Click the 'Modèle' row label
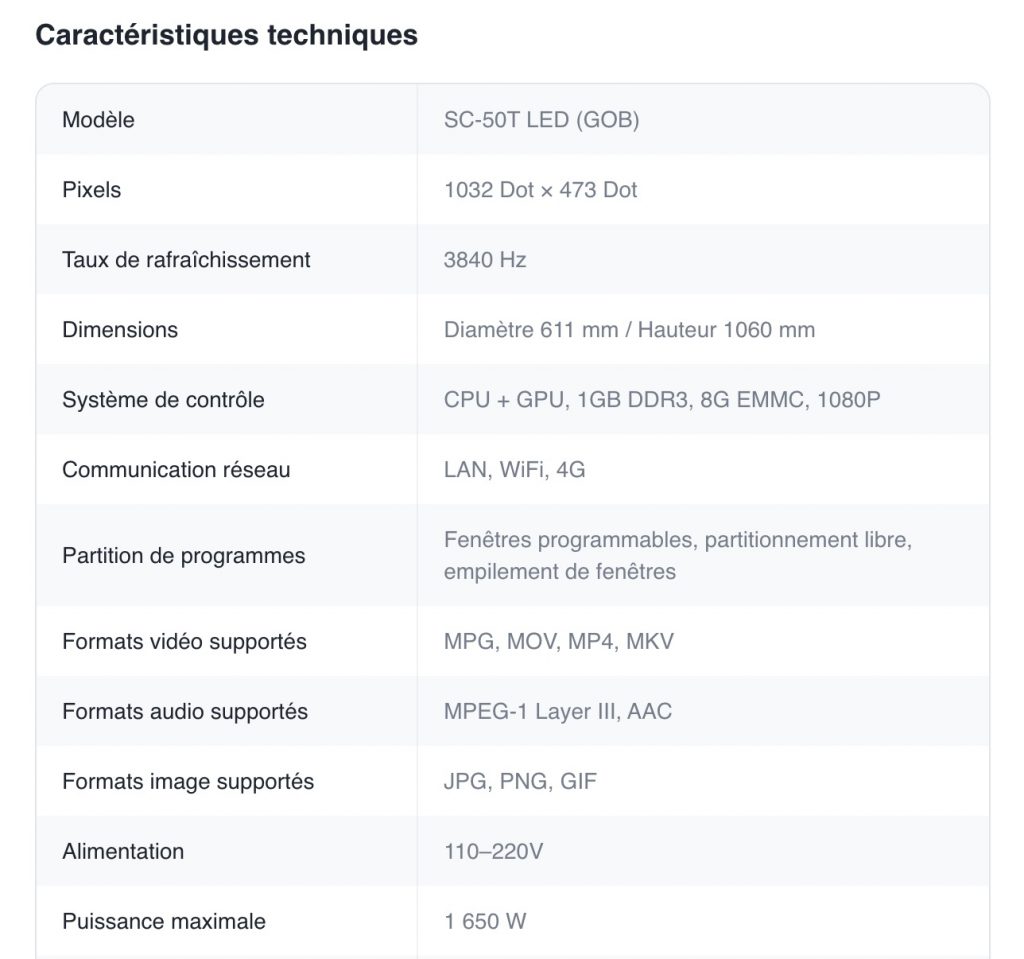1024x959 pixels. pyautogui.click(x=98, y=120)
